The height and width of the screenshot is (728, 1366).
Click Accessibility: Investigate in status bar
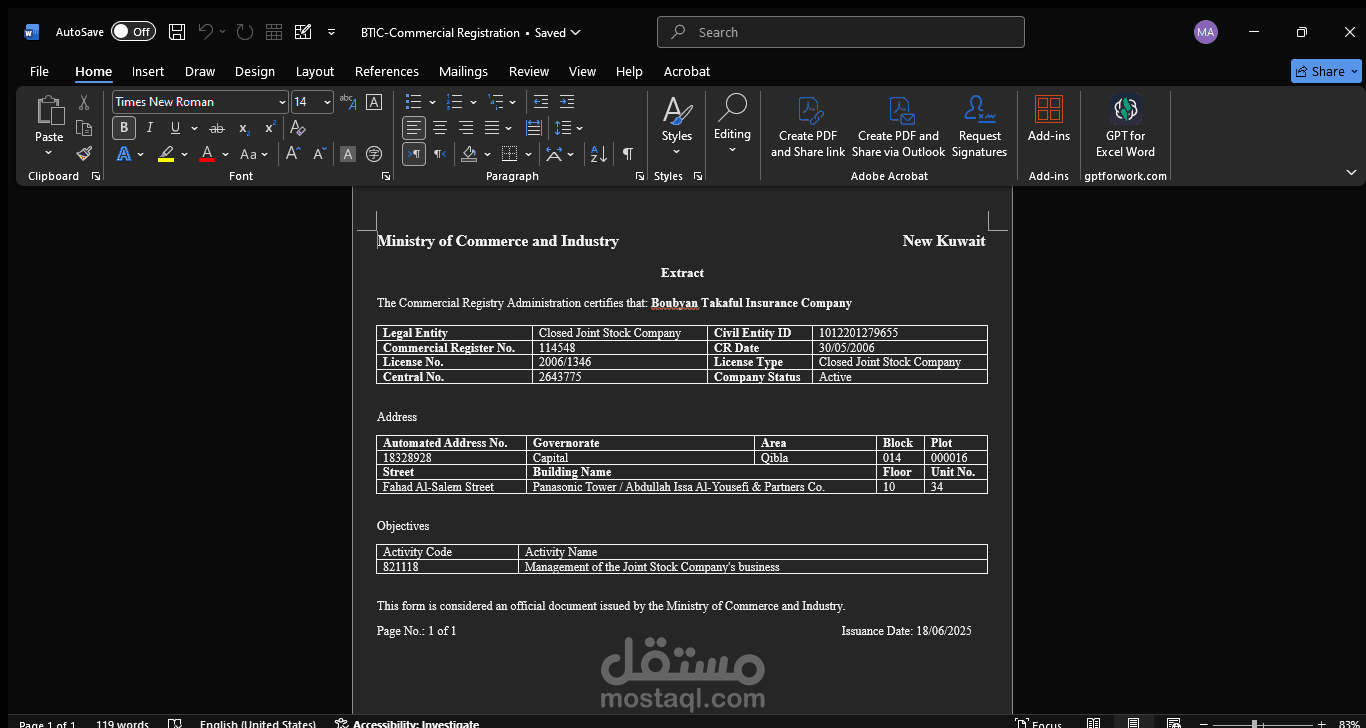[407, 724]
